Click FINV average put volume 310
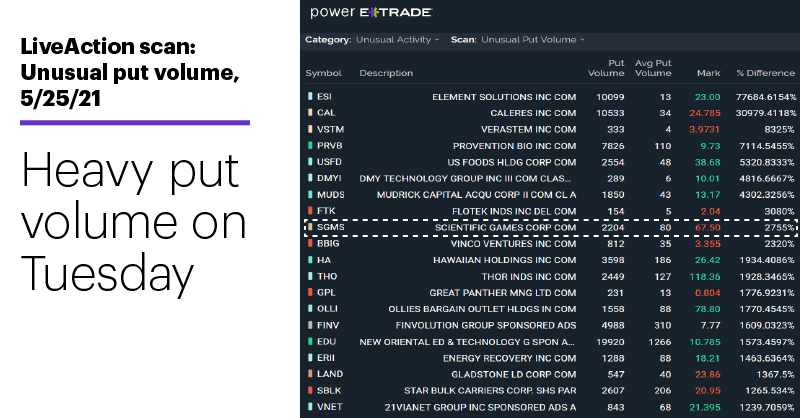 click(x=663, y=326)
